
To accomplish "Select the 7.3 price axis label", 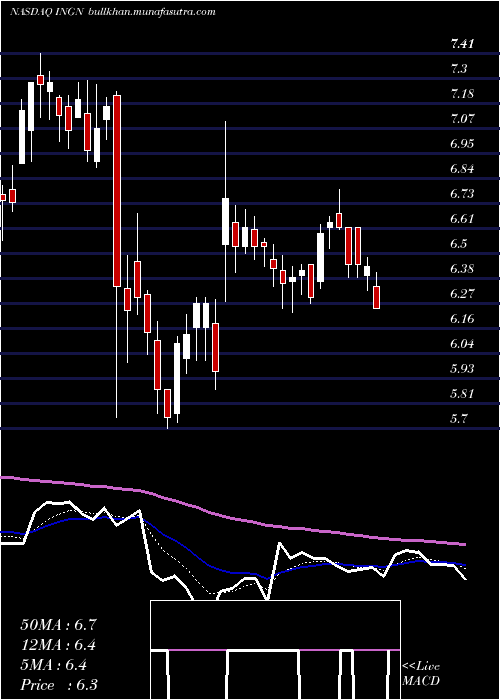I will point(459,69).
